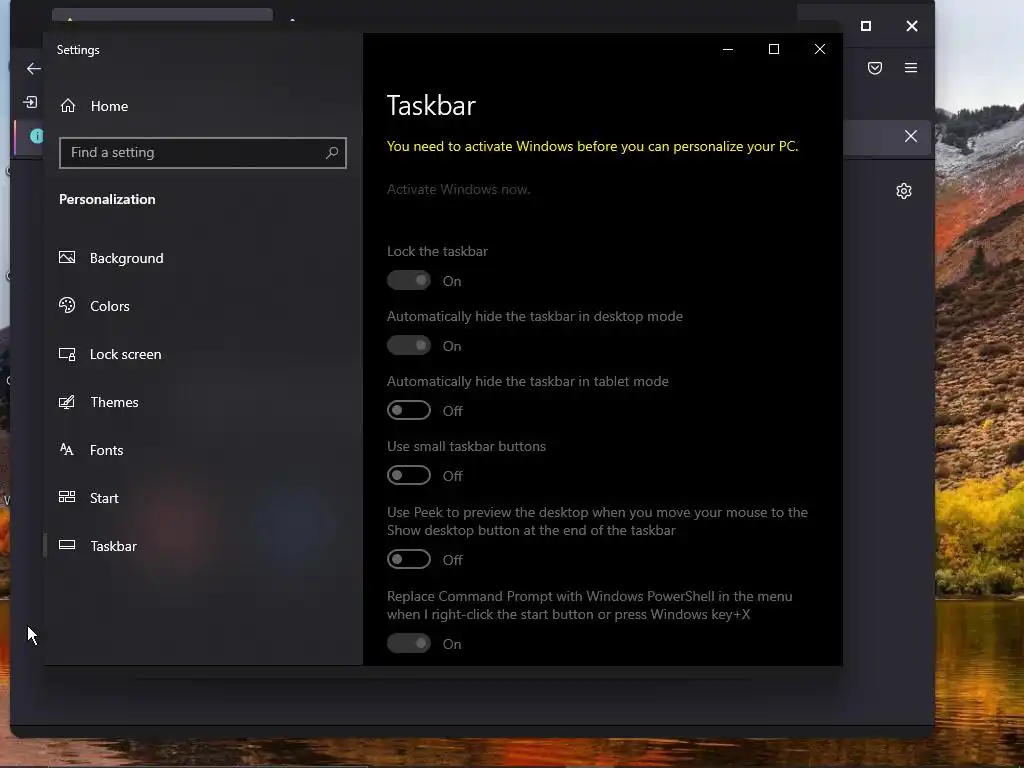Screen dimensions: 1024x768
Task: Click the Themes brush icon
Action: [67, 402]
